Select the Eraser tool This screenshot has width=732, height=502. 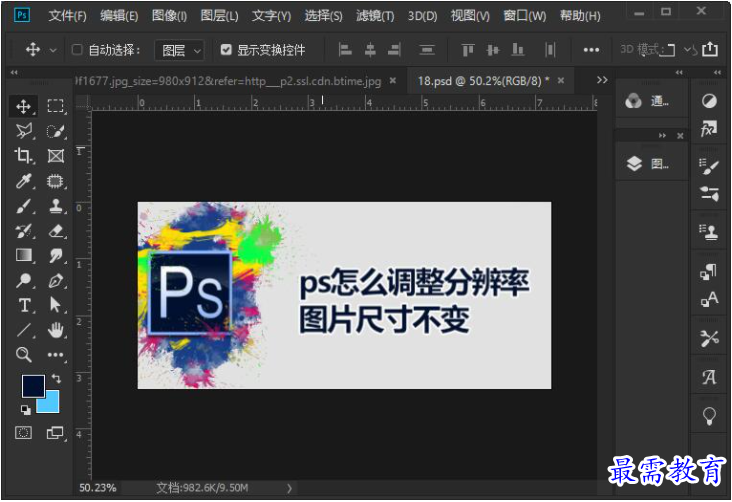pyautogui.click(x=56, y=231)
